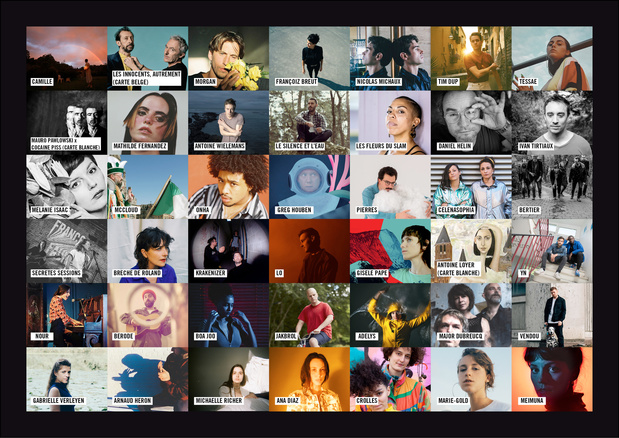Viewport: 619px width, 438px height.
Task: Open the BOA JOO portrait
Action: pyautogui.click(x=229, y=315)
